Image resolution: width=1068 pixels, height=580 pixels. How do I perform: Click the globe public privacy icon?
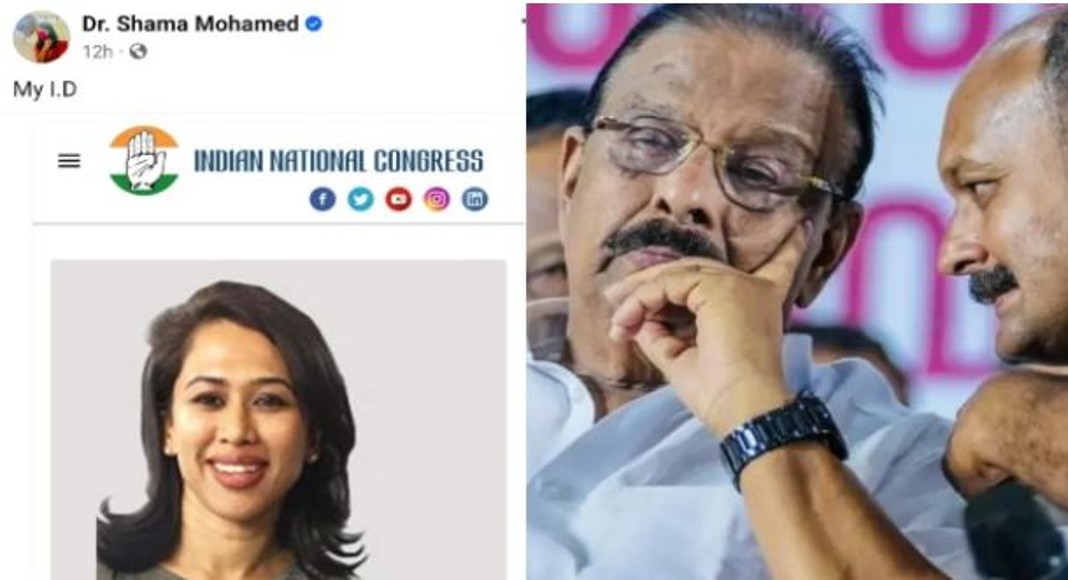pos(138,51)
